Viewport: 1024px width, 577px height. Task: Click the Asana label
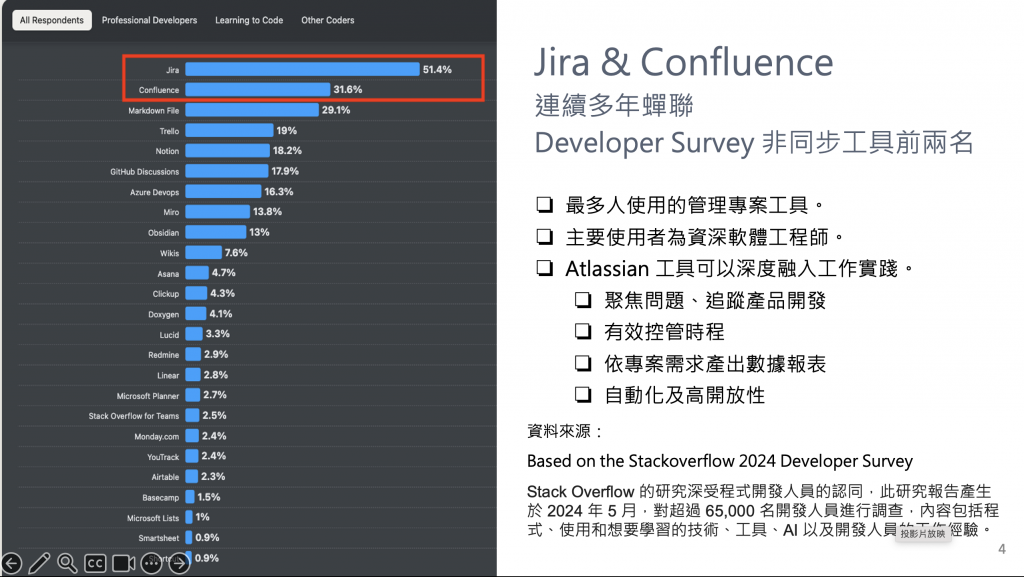(x=168, y=274)
